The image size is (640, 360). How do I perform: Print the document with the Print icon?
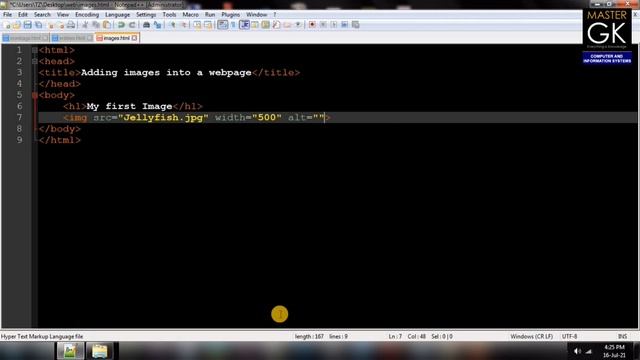71,25
